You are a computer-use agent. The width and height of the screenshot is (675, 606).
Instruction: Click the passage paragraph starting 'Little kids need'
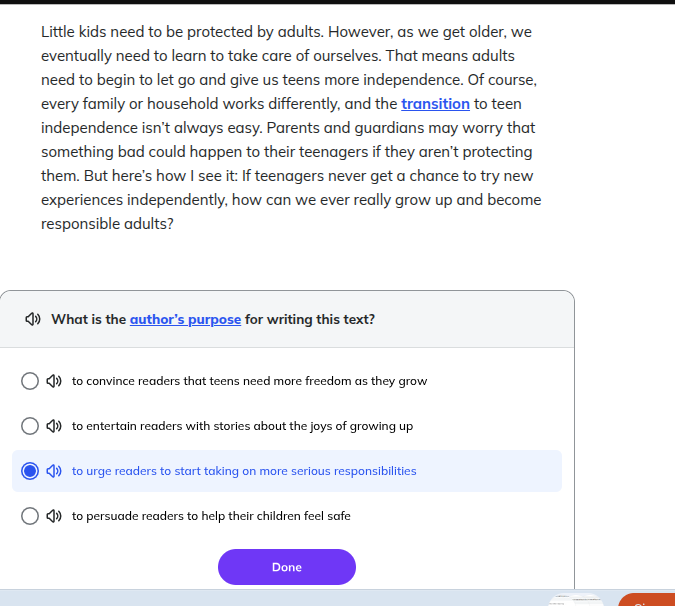(x=290, y=128)
